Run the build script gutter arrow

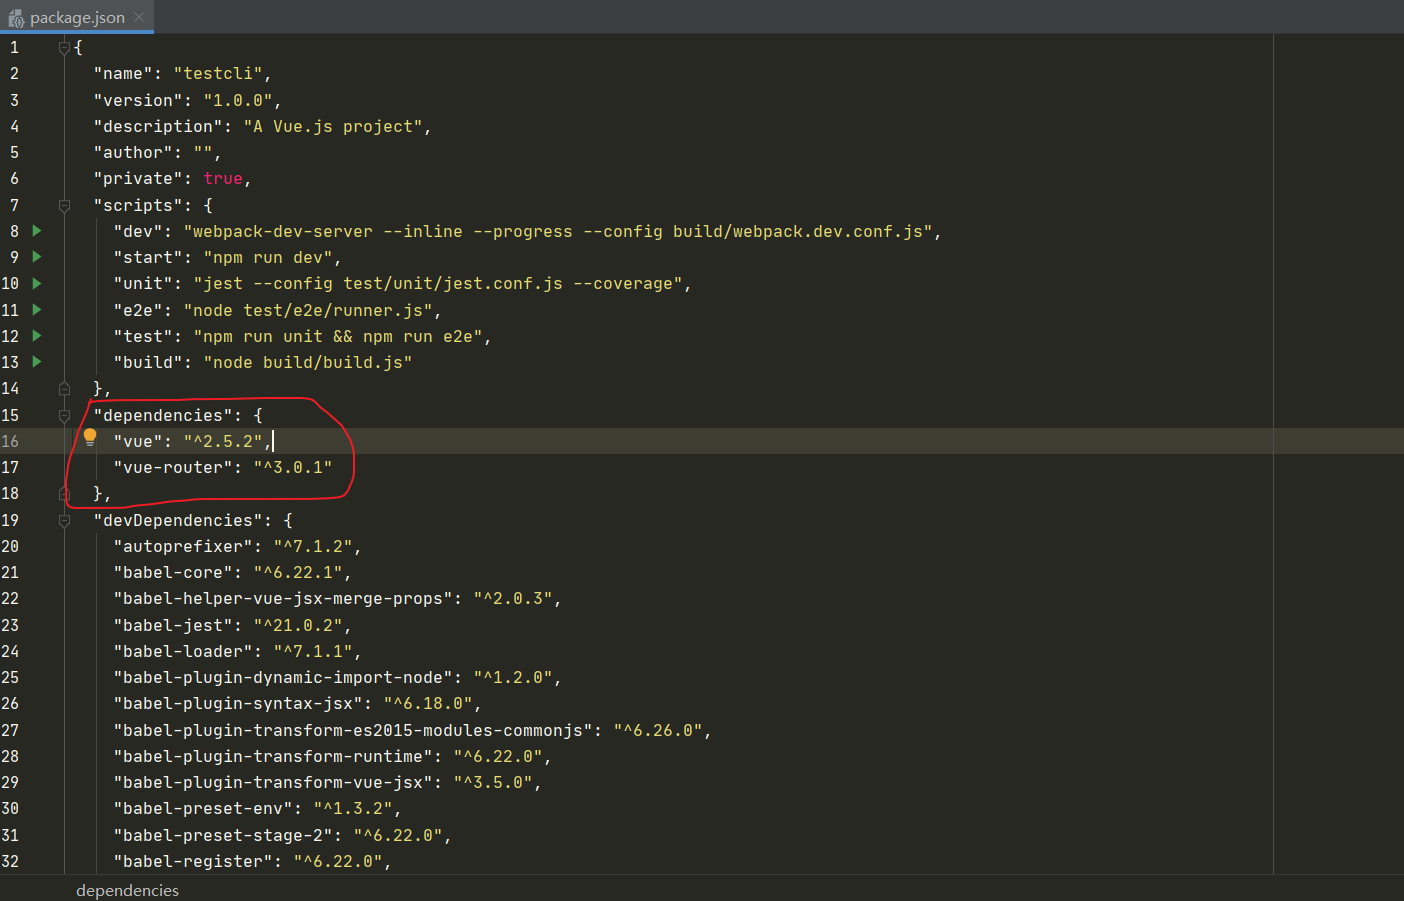(37, 362)
